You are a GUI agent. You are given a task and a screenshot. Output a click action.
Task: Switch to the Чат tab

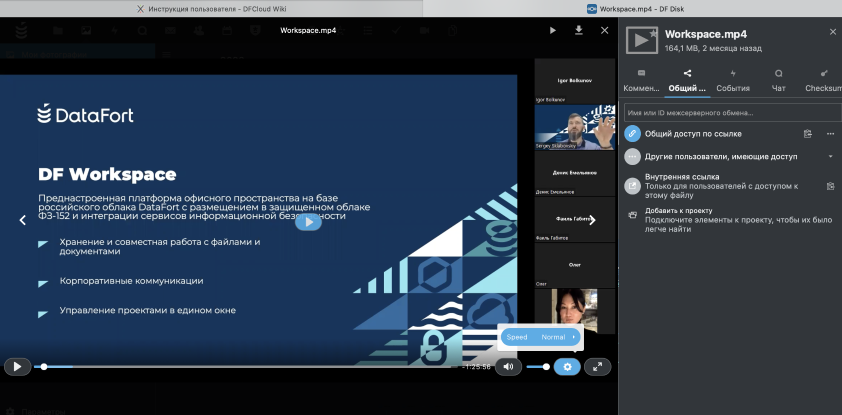[779, 81]
